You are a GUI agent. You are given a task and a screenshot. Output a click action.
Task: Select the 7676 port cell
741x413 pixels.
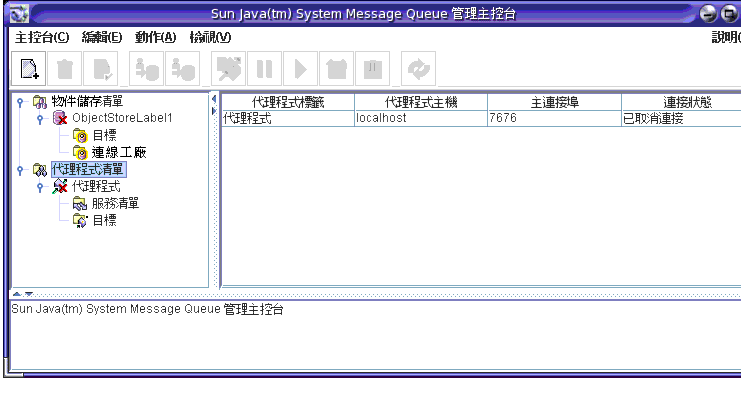(x=554, y=118)
